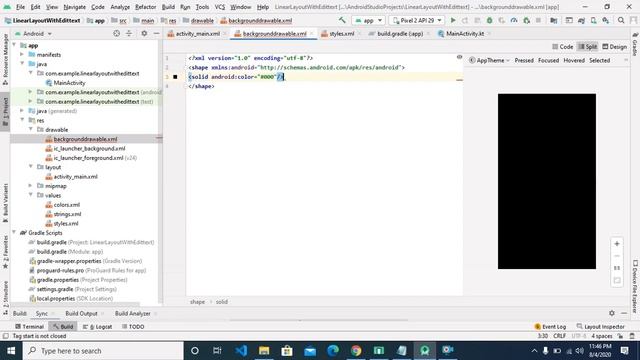Expand the mipmap folder
640x360 pixels.
pos(31,186)
